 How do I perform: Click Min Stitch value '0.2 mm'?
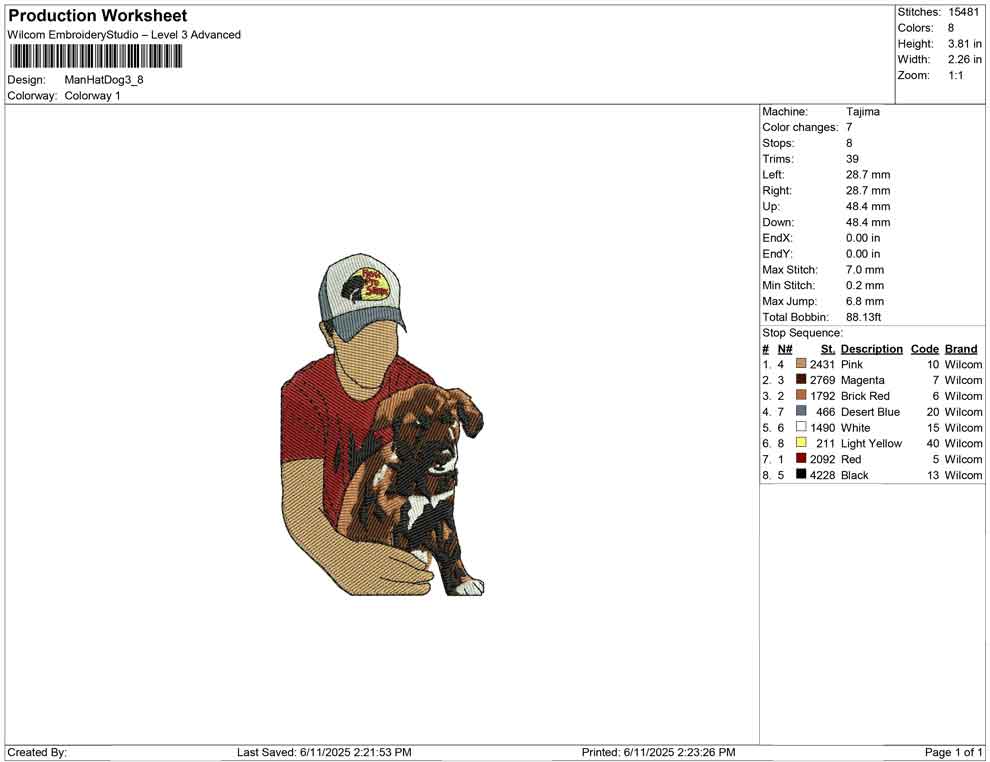tap(865, 285)
